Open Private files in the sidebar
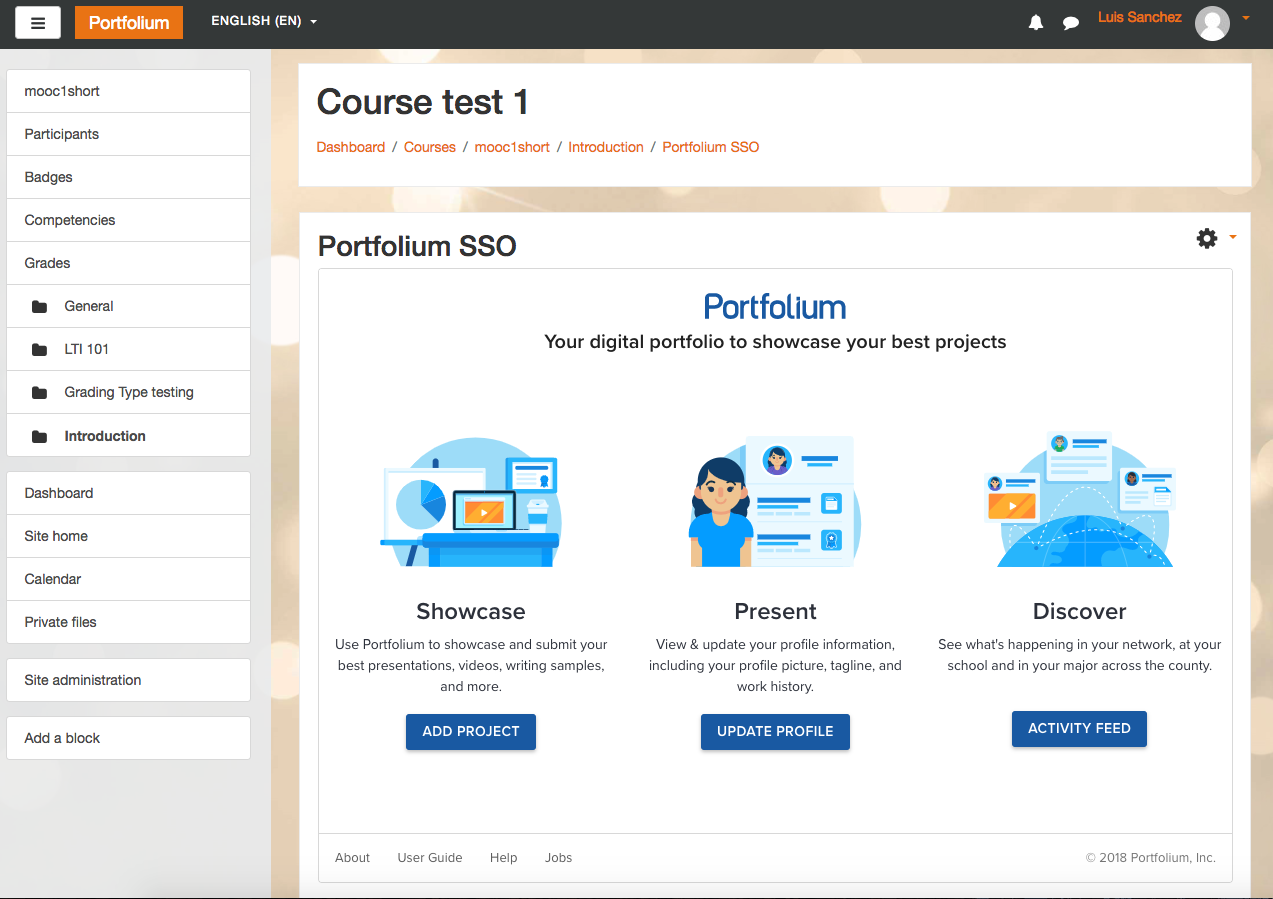 [128, 622]
